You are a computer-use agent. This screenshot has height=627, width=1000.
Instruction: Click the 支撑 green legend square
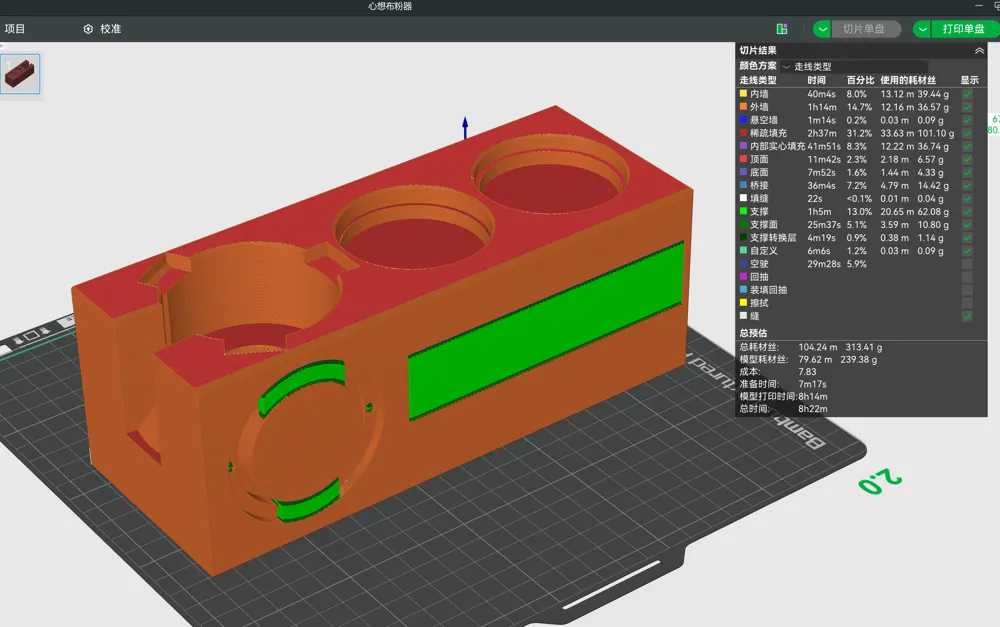pyautogui.click(x=743, y=212)
